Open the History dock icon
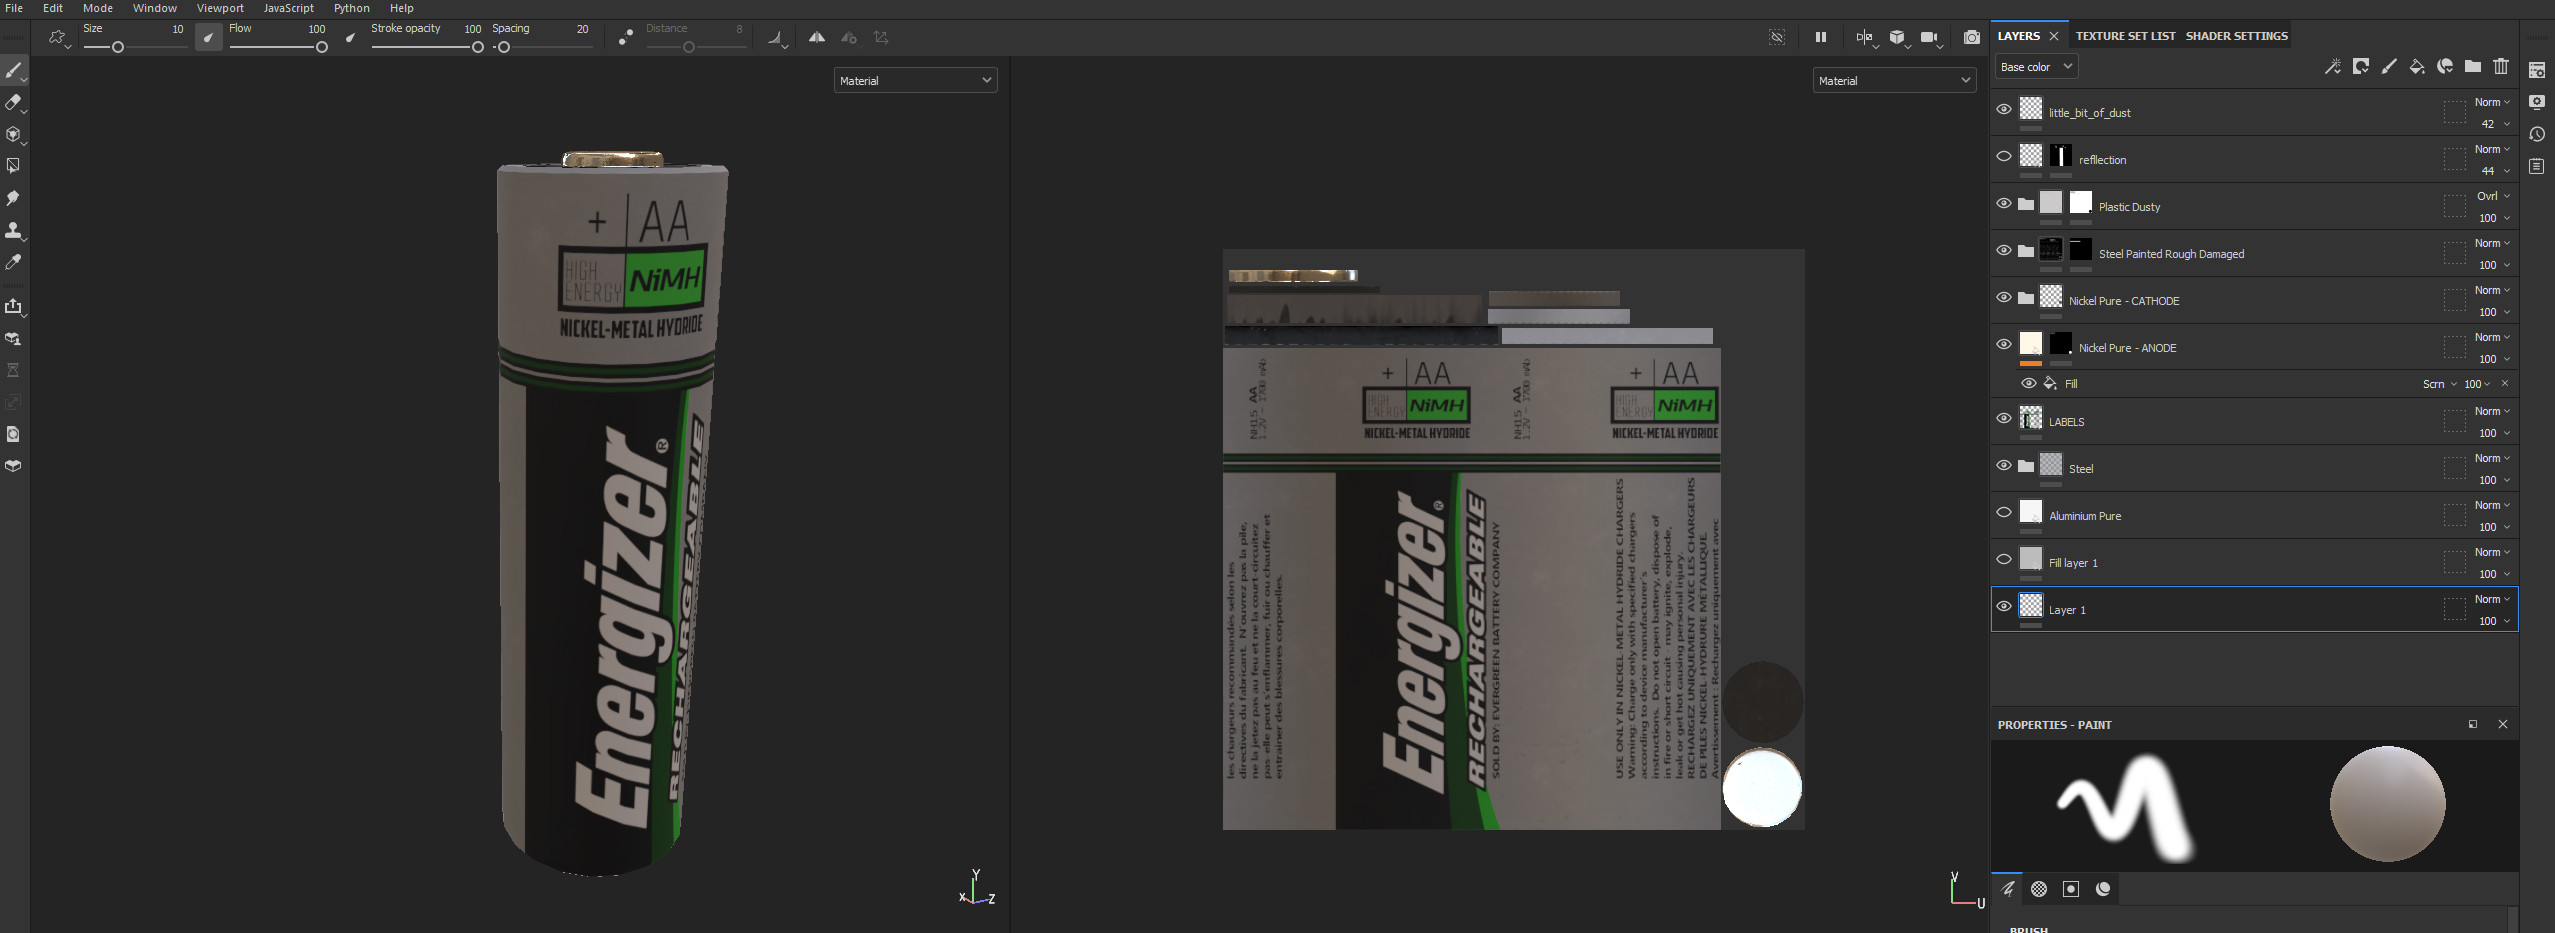 (x=2537, y=134)
